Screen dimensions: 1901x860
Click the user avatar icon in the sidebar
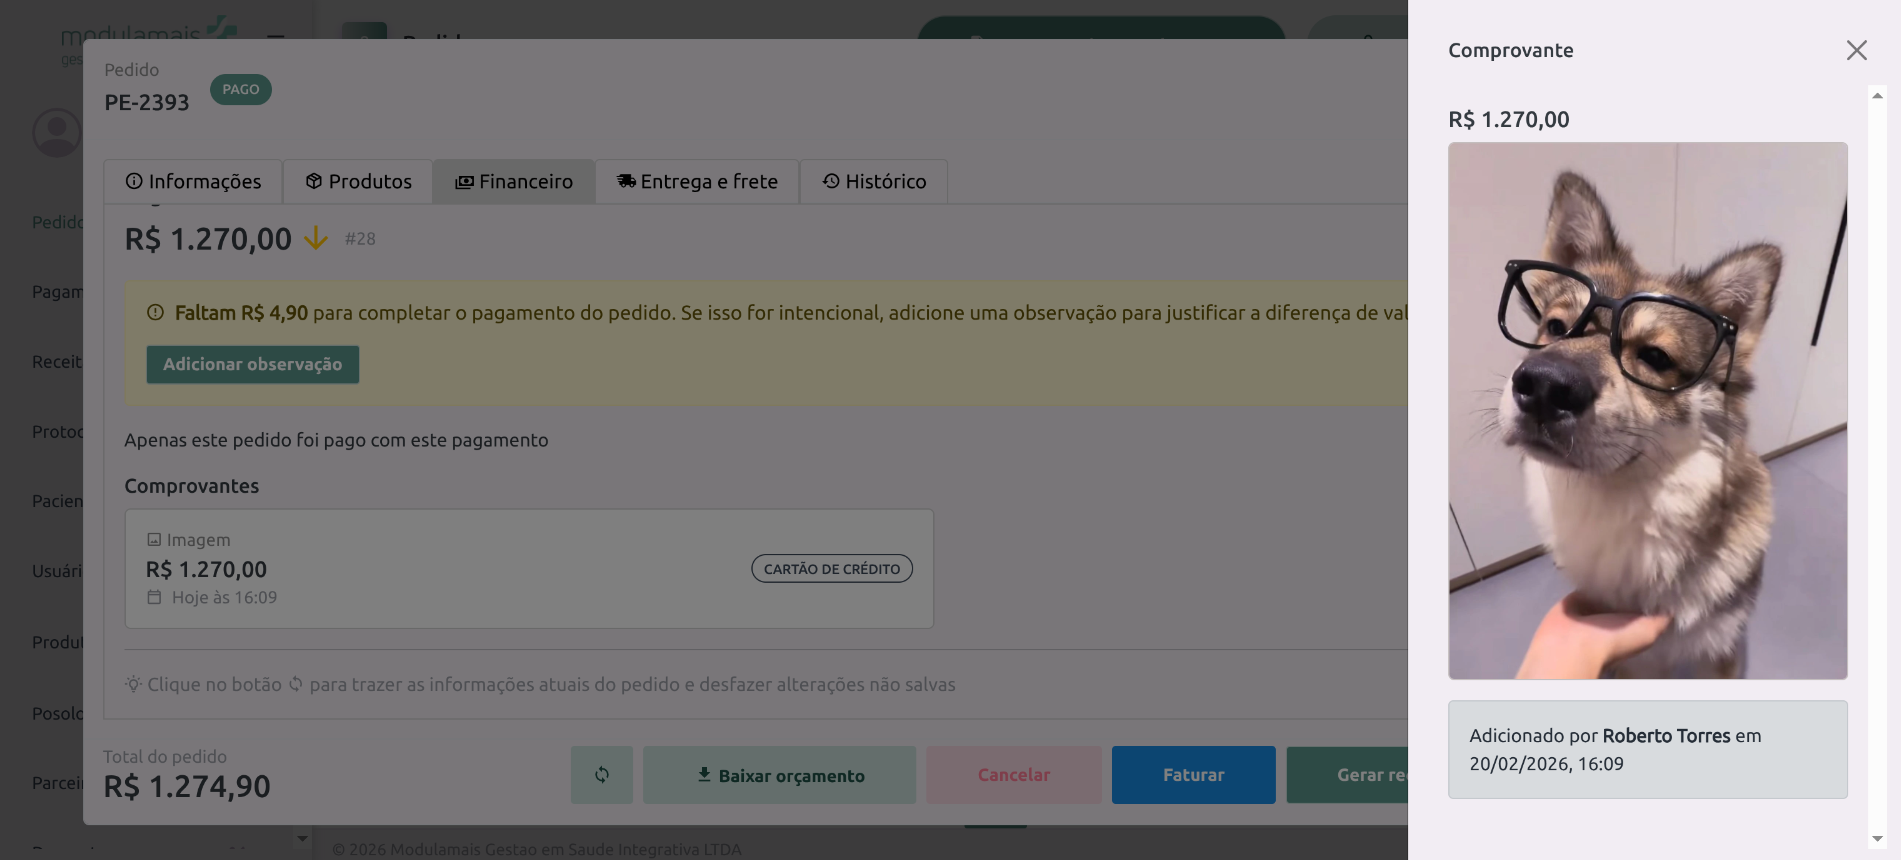coord(56,132)
